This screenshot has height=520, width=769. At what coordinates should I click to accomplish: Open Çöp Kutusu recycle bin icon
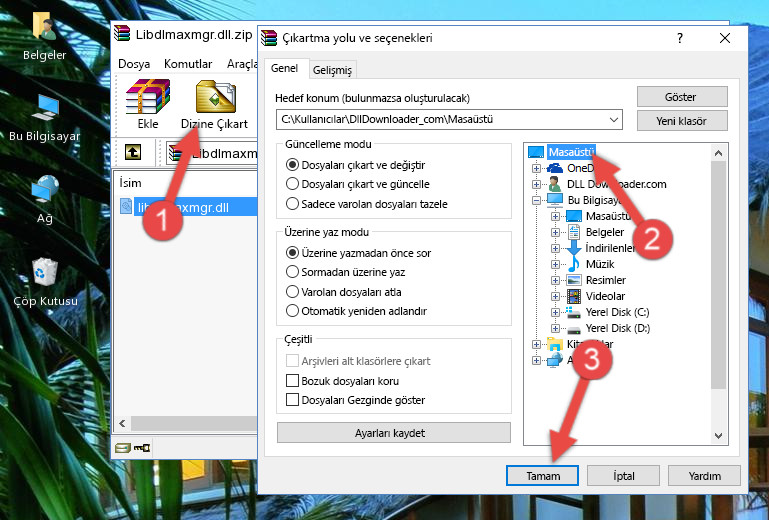pyautogui.click(x=45, y=282)
